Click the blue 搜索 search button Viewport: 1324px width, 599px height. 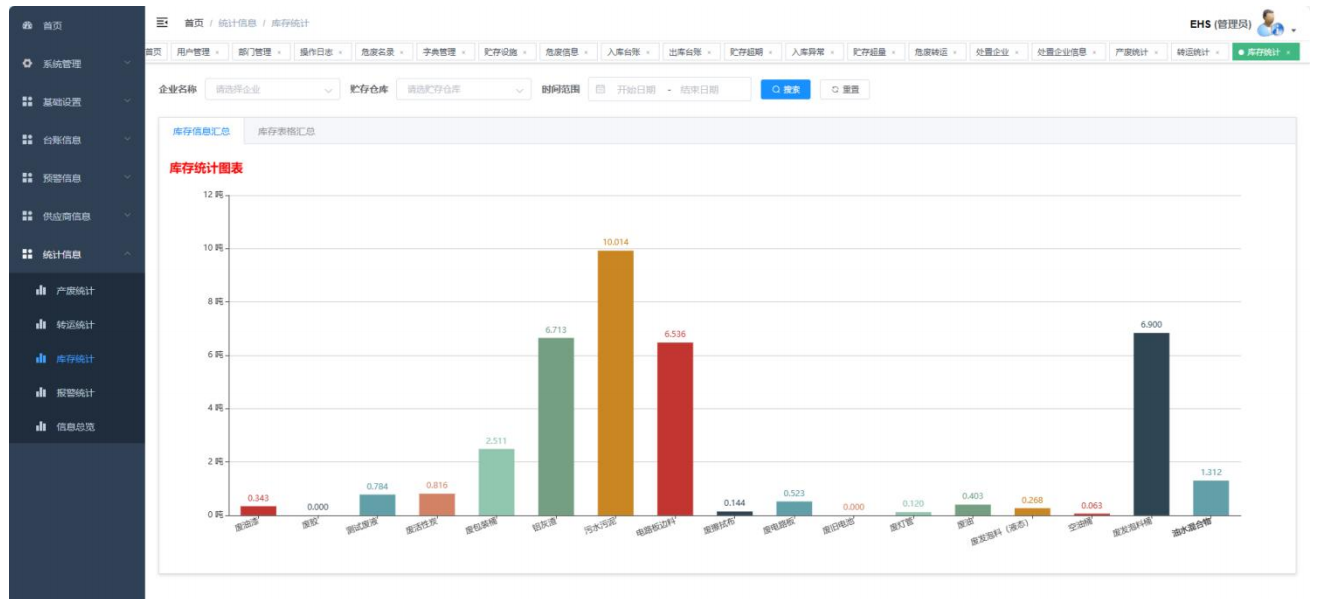point(785,90)
